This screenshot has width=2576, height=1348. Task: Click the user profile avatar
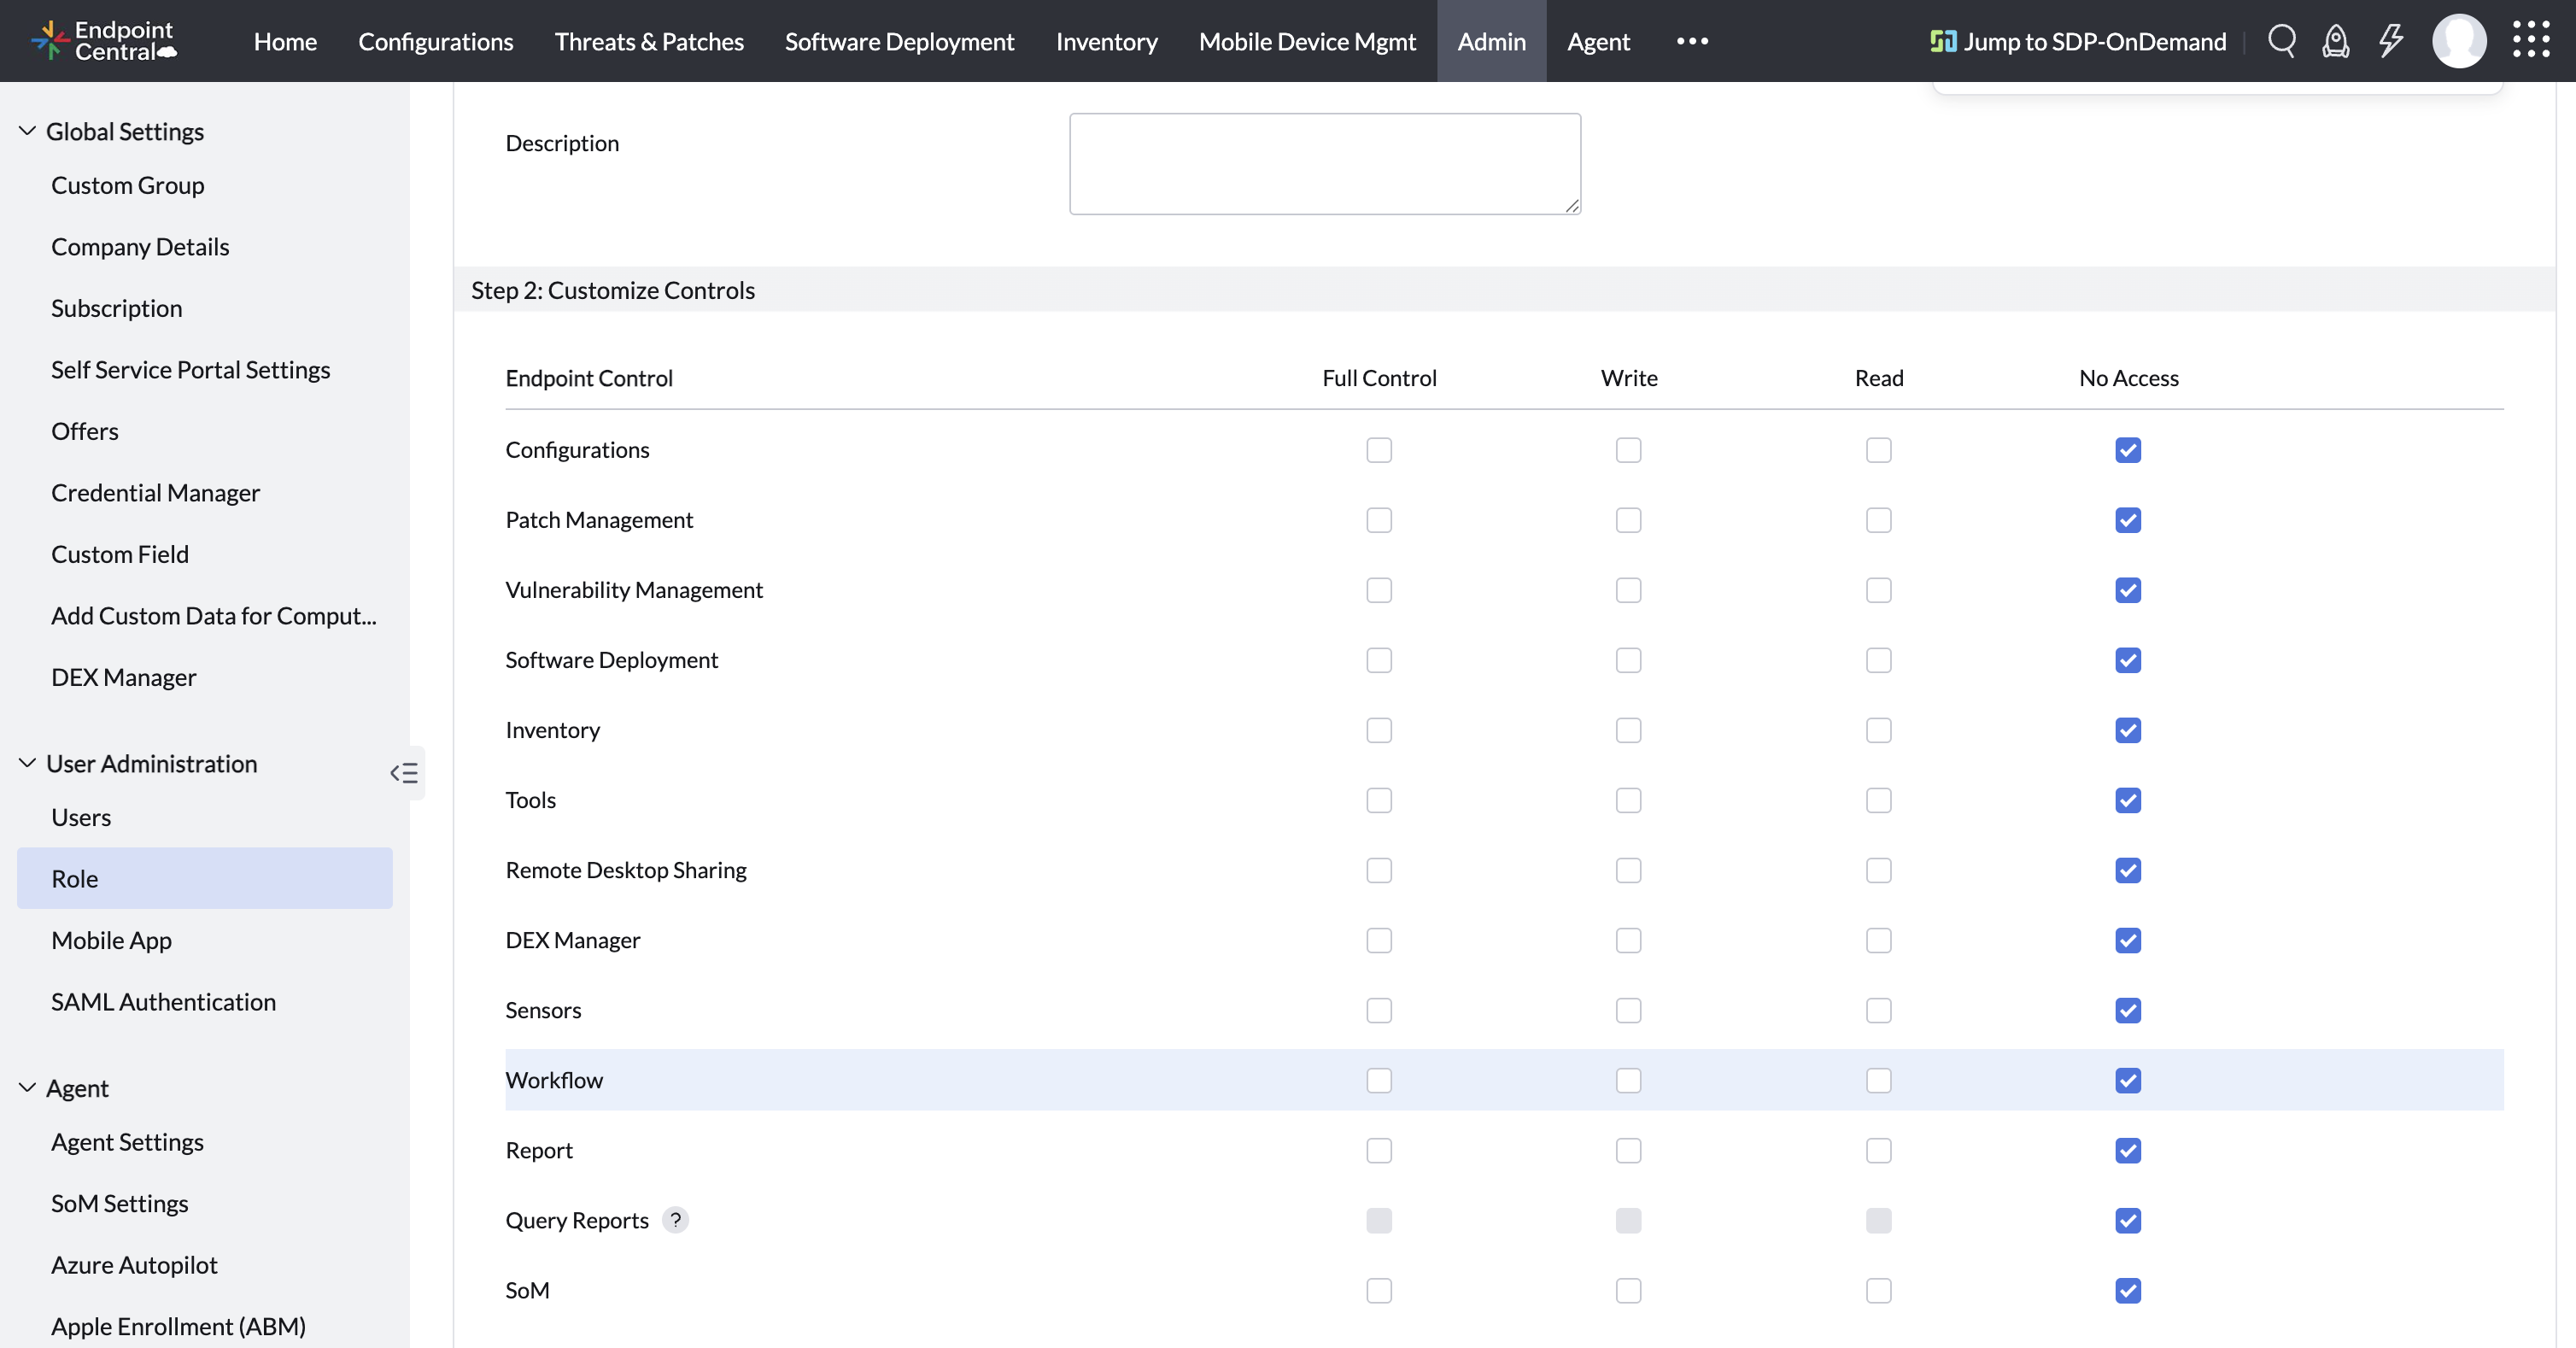pos(2460,41)
